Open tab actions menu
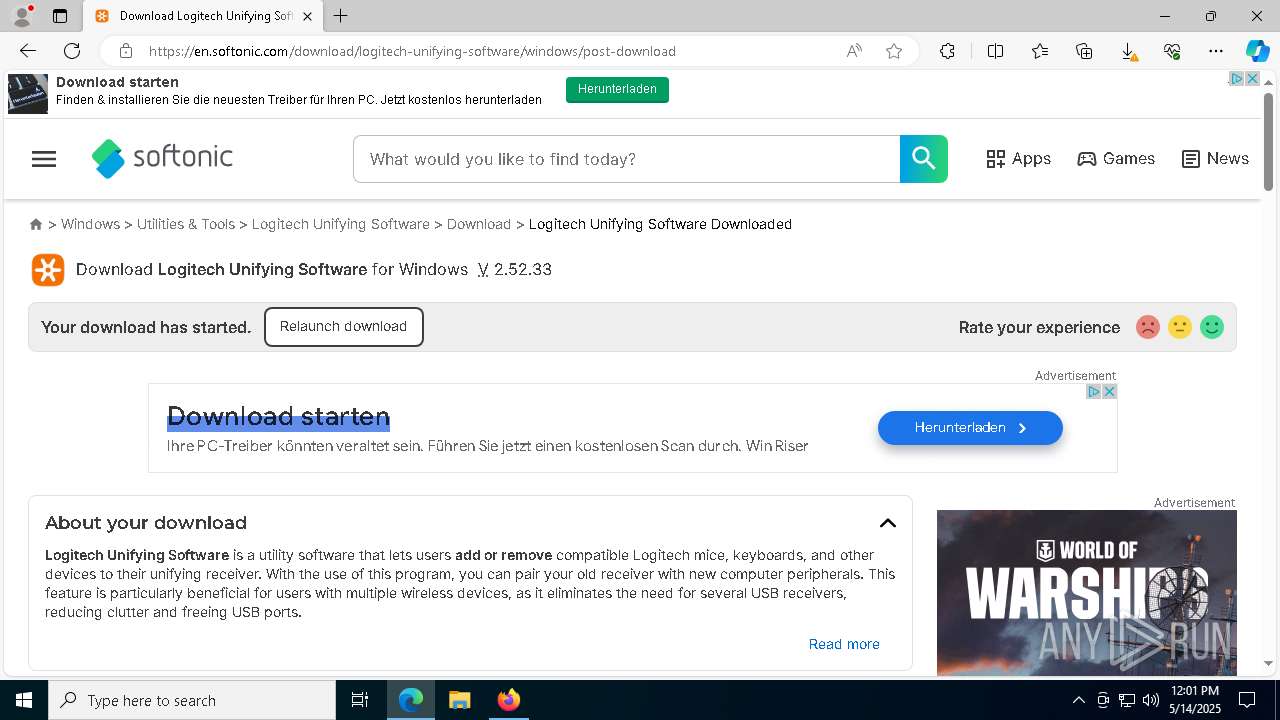Viewport: 1280px width, 720px height. click(60, 16)
